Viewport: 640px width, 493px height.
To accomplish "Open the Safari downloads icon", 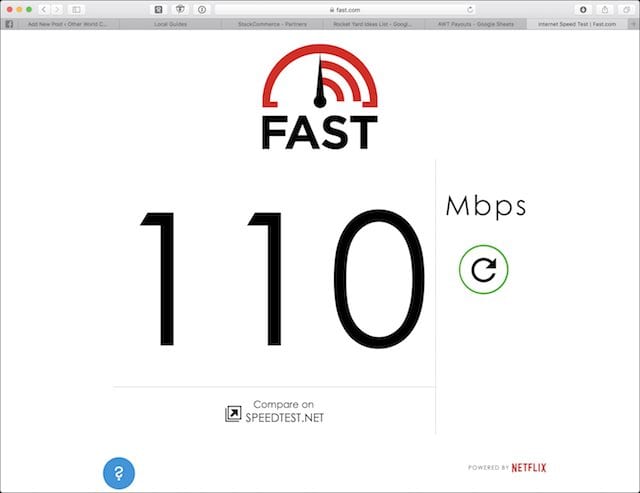I will pyautogui.click(x=583, y=9).
